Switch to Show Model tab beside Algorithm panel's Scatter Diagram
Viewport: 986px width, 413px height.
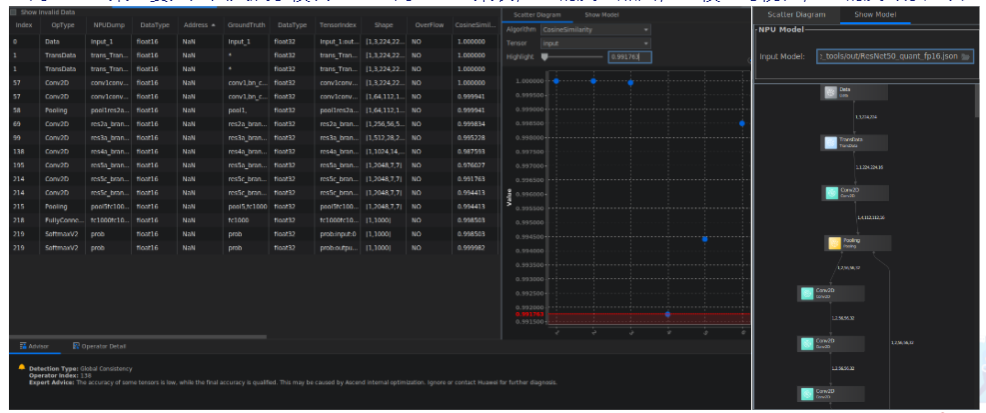tap(601, 14)
